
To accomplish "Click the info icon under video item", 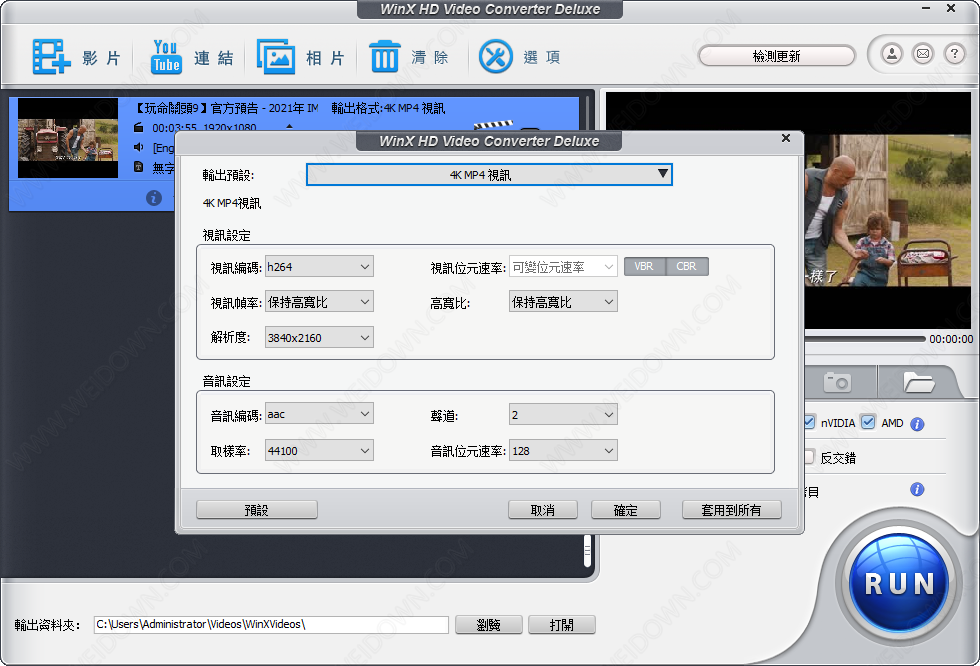I will tap(154, 198).
